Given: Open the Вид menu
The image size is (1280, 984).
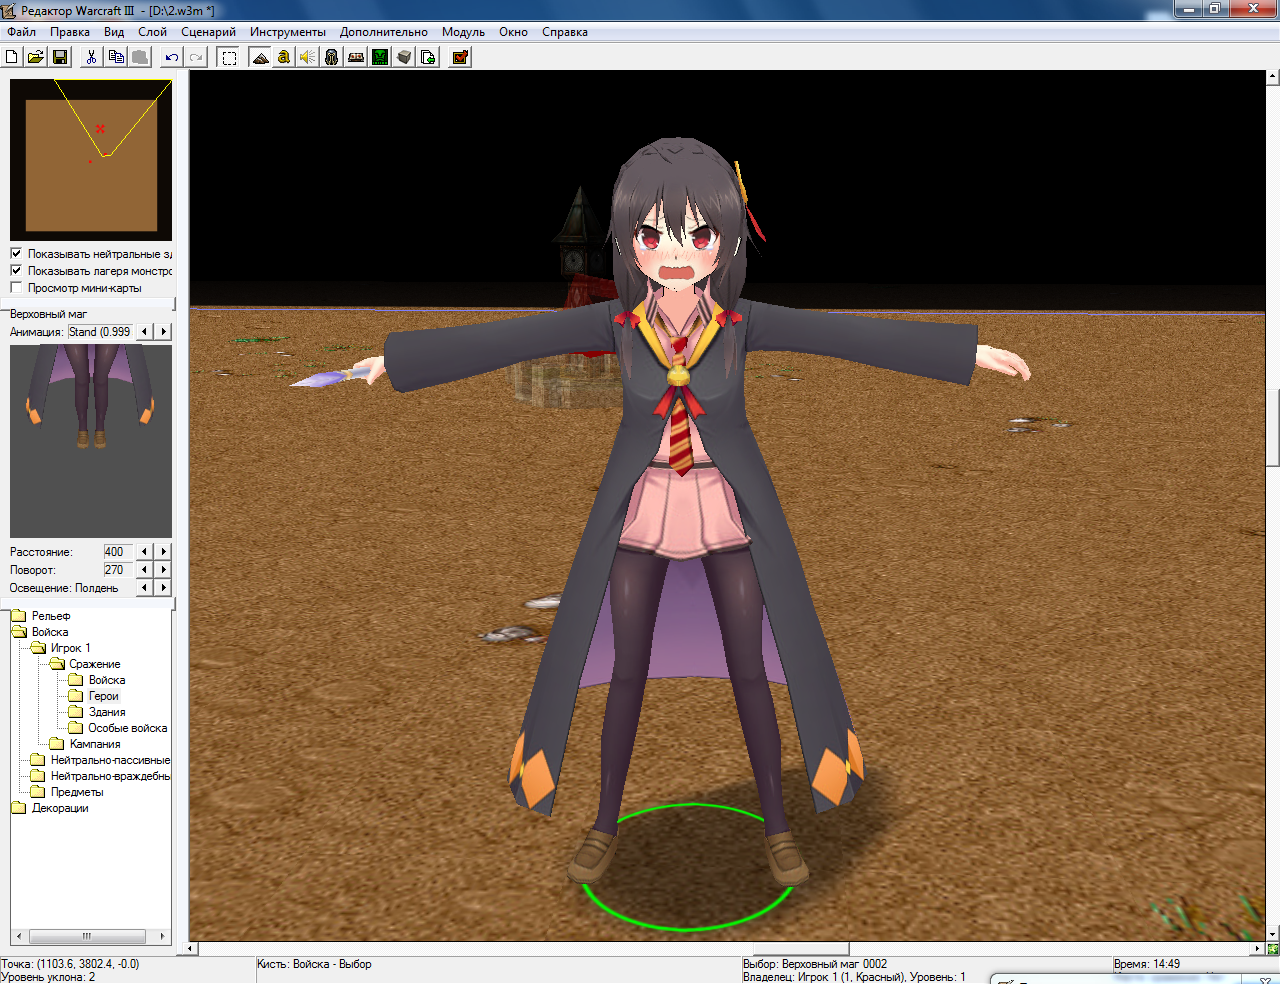Looking at the screenshot, I should point(114,32).
